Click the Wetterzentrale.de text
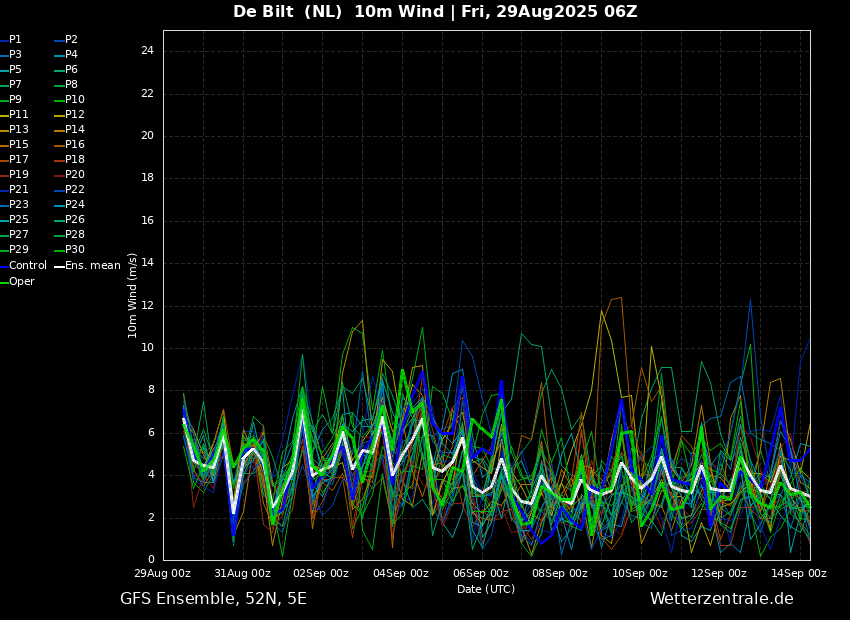Image resolution: width=850 pixels, height=620 pixels. 722,599
